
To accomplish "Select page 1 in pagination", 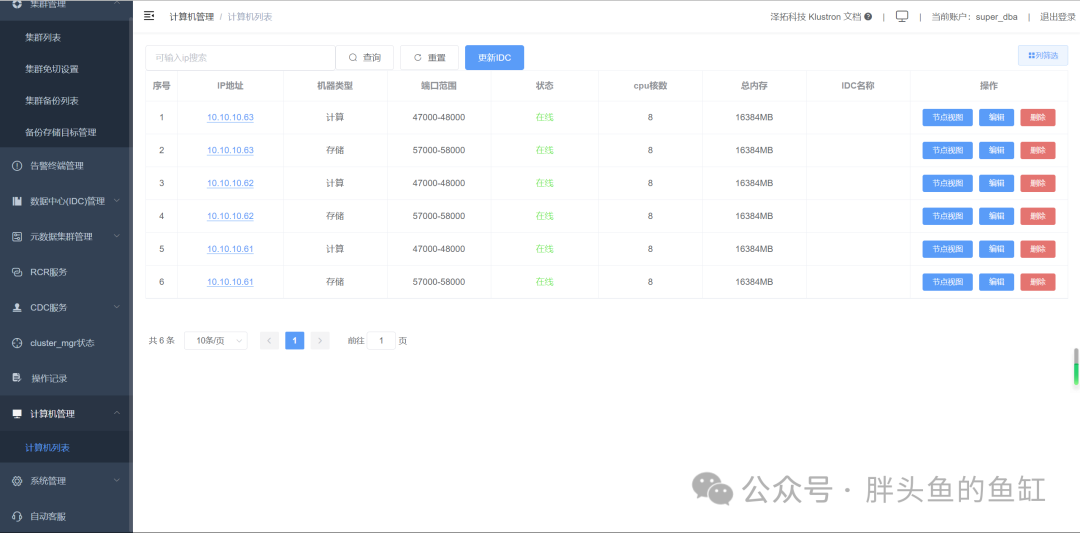I will [295, 340].
